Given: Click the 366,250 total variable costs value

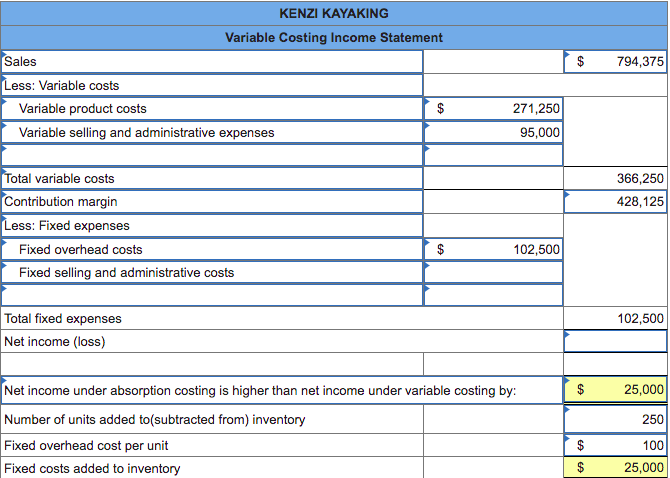Looking at the screenshot, I should pyautogui.click(x=615, y=178).
